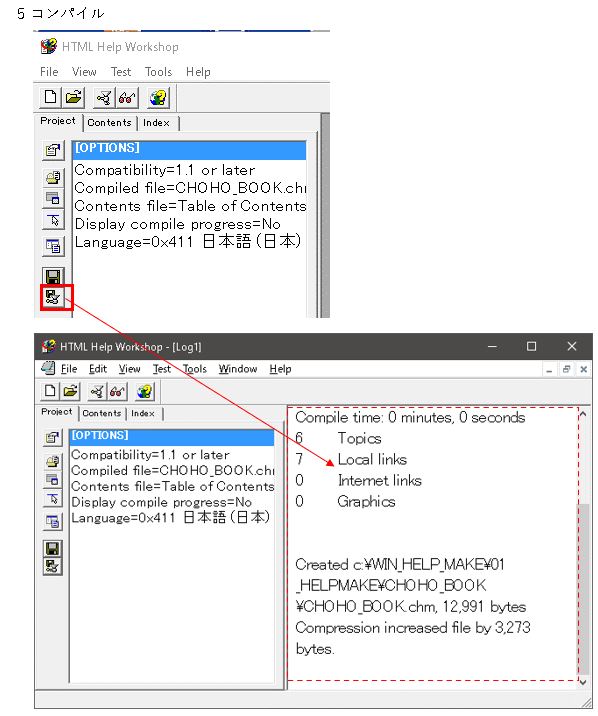Open the Edit menu in the Log1 window
This screenshot has height=716, width=598.
click(x=98, y=369)
